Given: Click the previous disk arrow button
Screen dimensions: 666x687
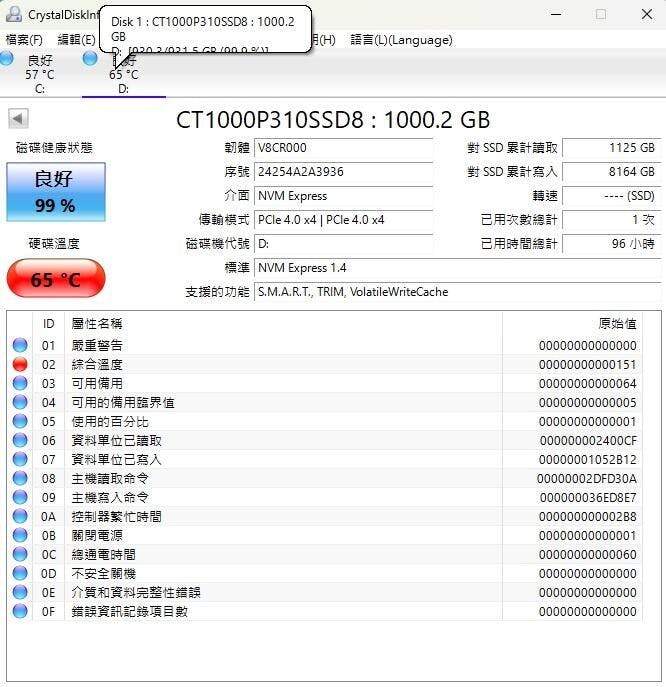Looking at the screenshot, I should 18,118.
